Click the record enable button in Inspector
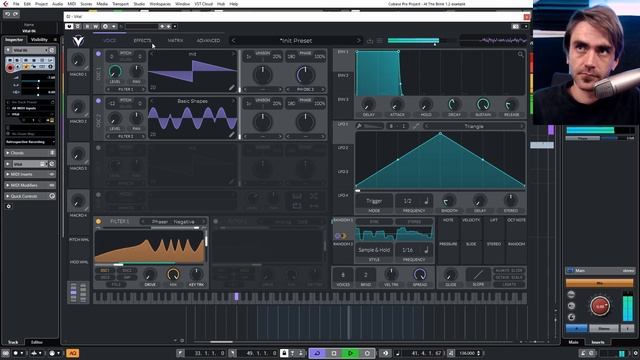 pos(10,67)
